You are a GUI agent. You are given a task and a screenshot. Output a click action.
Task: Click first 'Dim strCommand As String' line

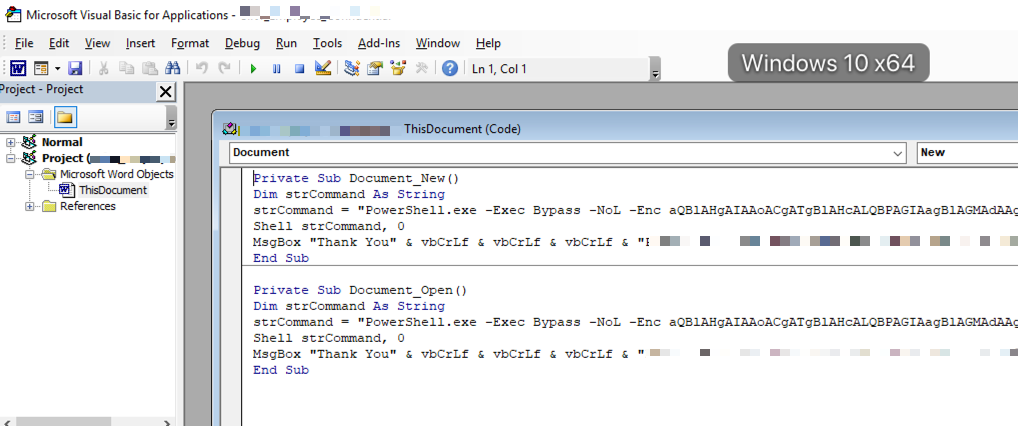[x=349, y=195]
